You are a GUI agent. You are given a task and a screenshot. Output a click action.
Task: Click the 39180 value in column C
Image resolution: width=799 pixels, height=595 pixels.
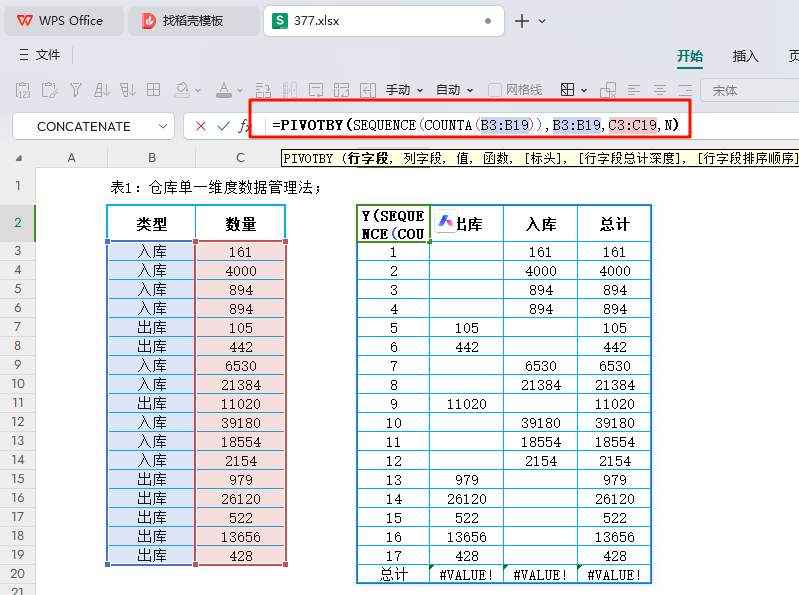point(241,423)
